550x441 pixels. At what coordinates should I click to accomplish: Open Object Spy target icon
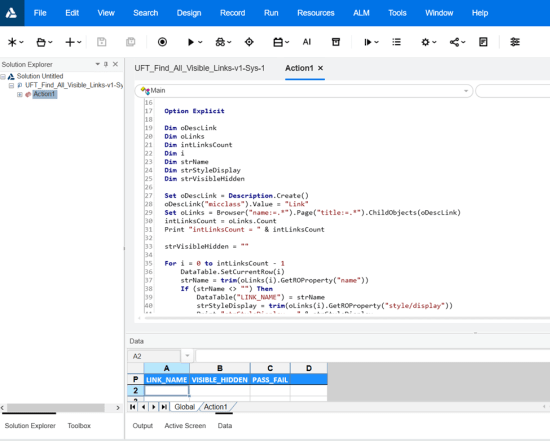[249, 42]
